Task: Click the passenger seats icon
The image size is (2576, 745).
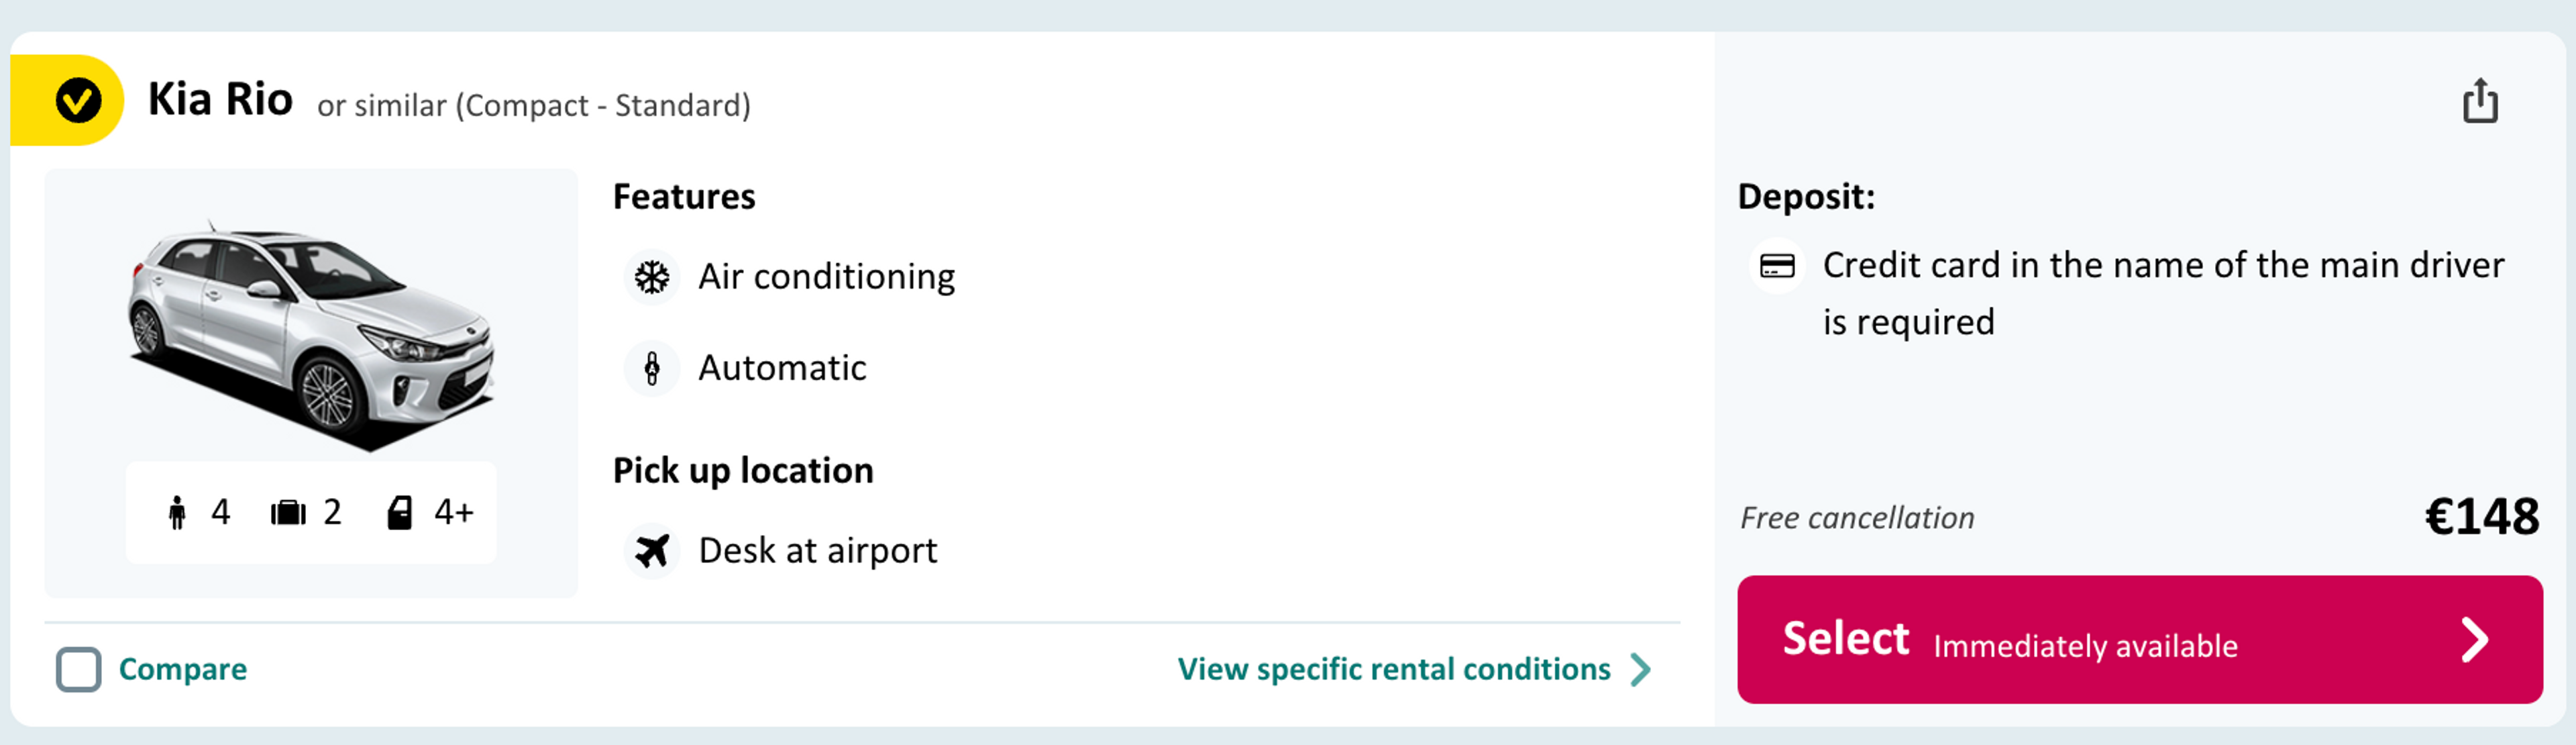Action: 177,513
